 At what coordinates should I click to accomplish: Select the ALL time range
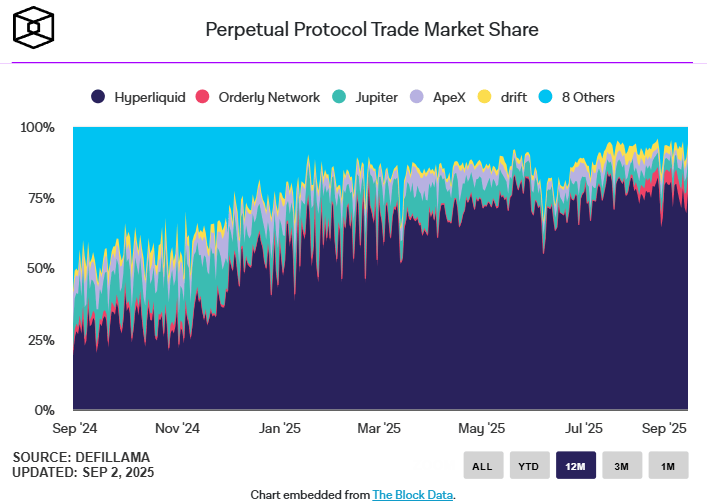coord(483,465)
